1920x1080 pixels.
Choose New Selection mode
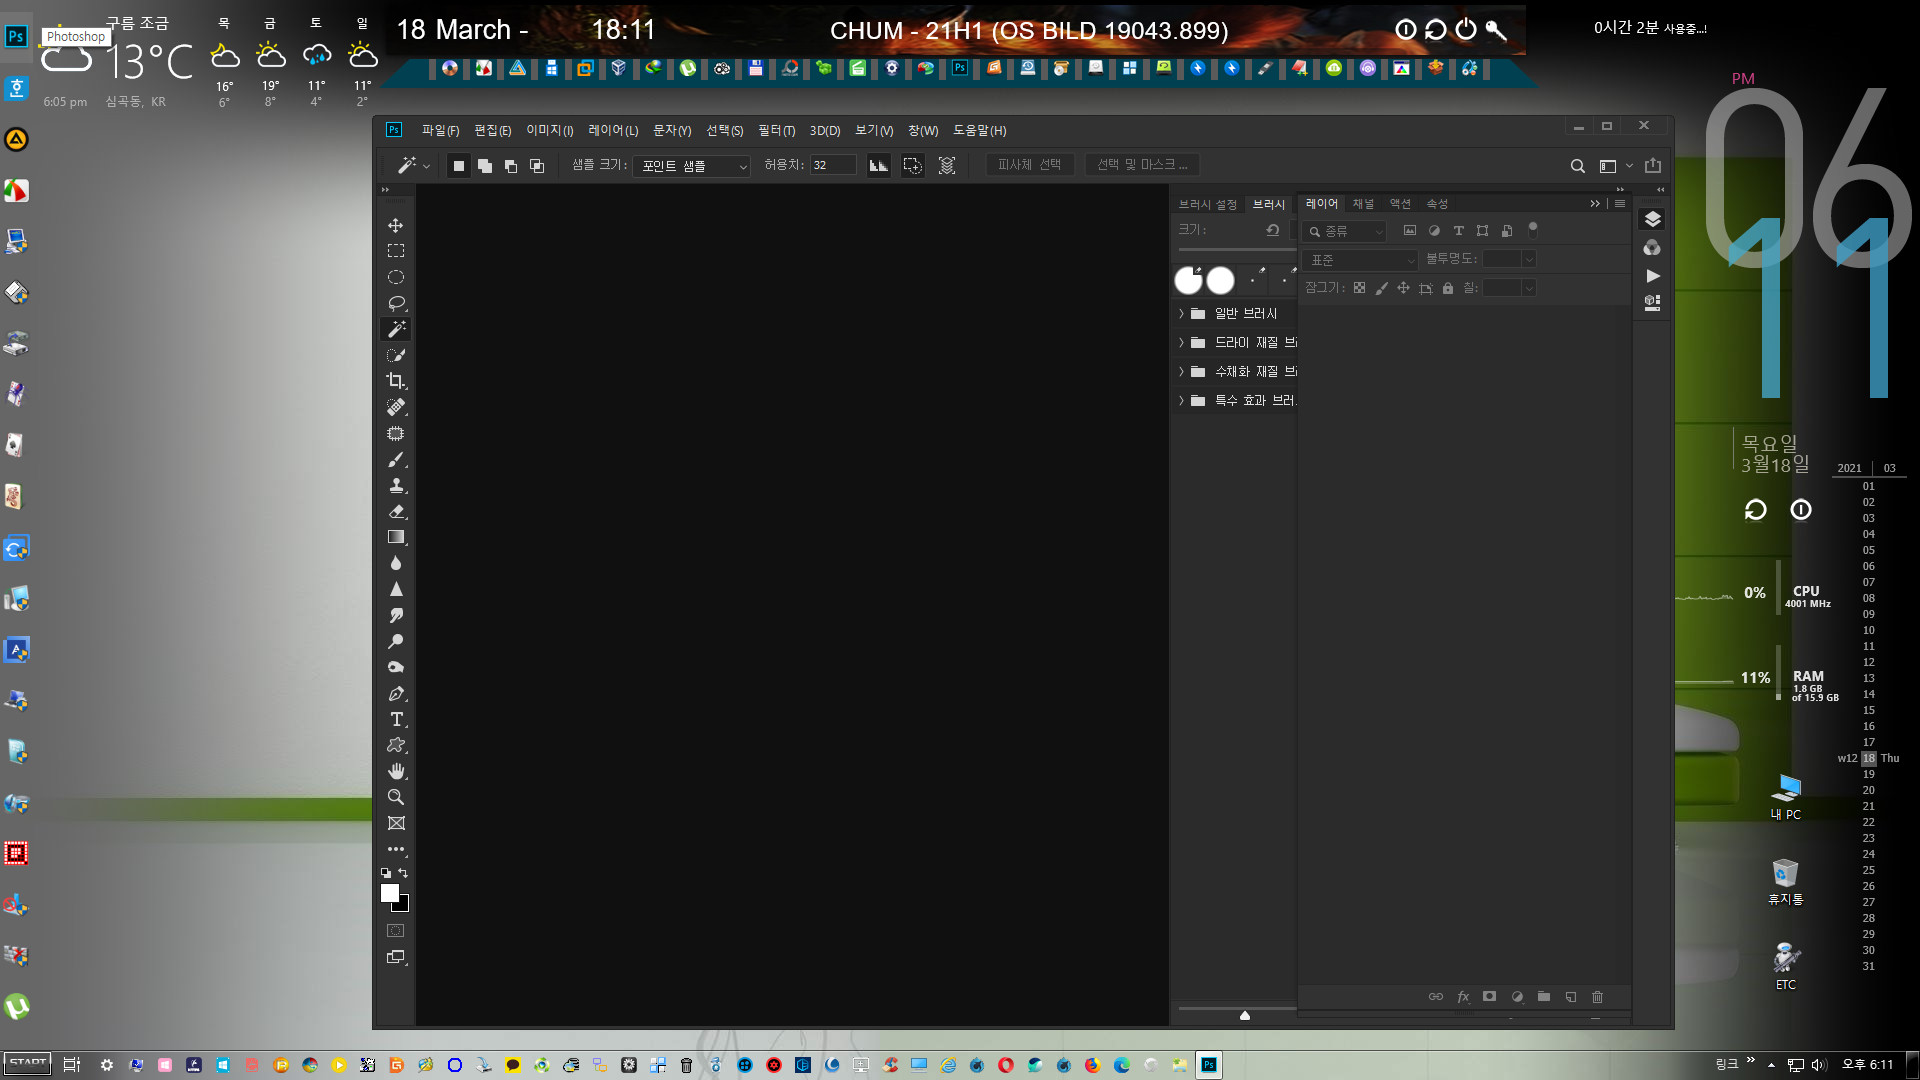pyautogui.click(x=459, y=166)
